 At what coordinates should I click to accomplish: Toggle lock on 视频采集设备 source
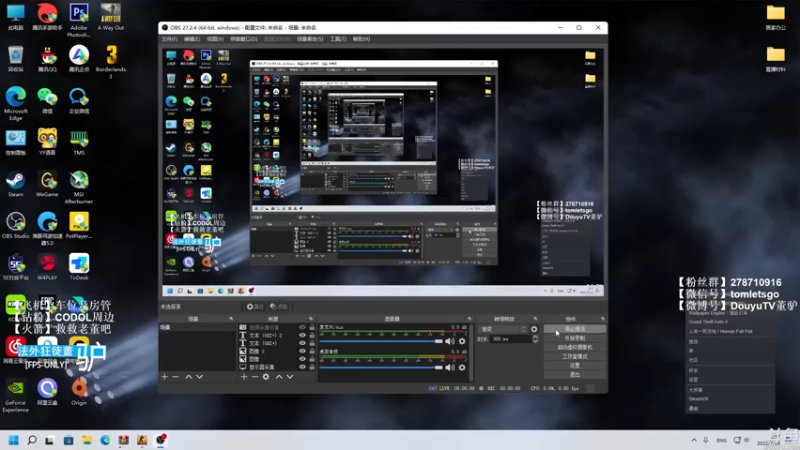[x=312, y=328]
